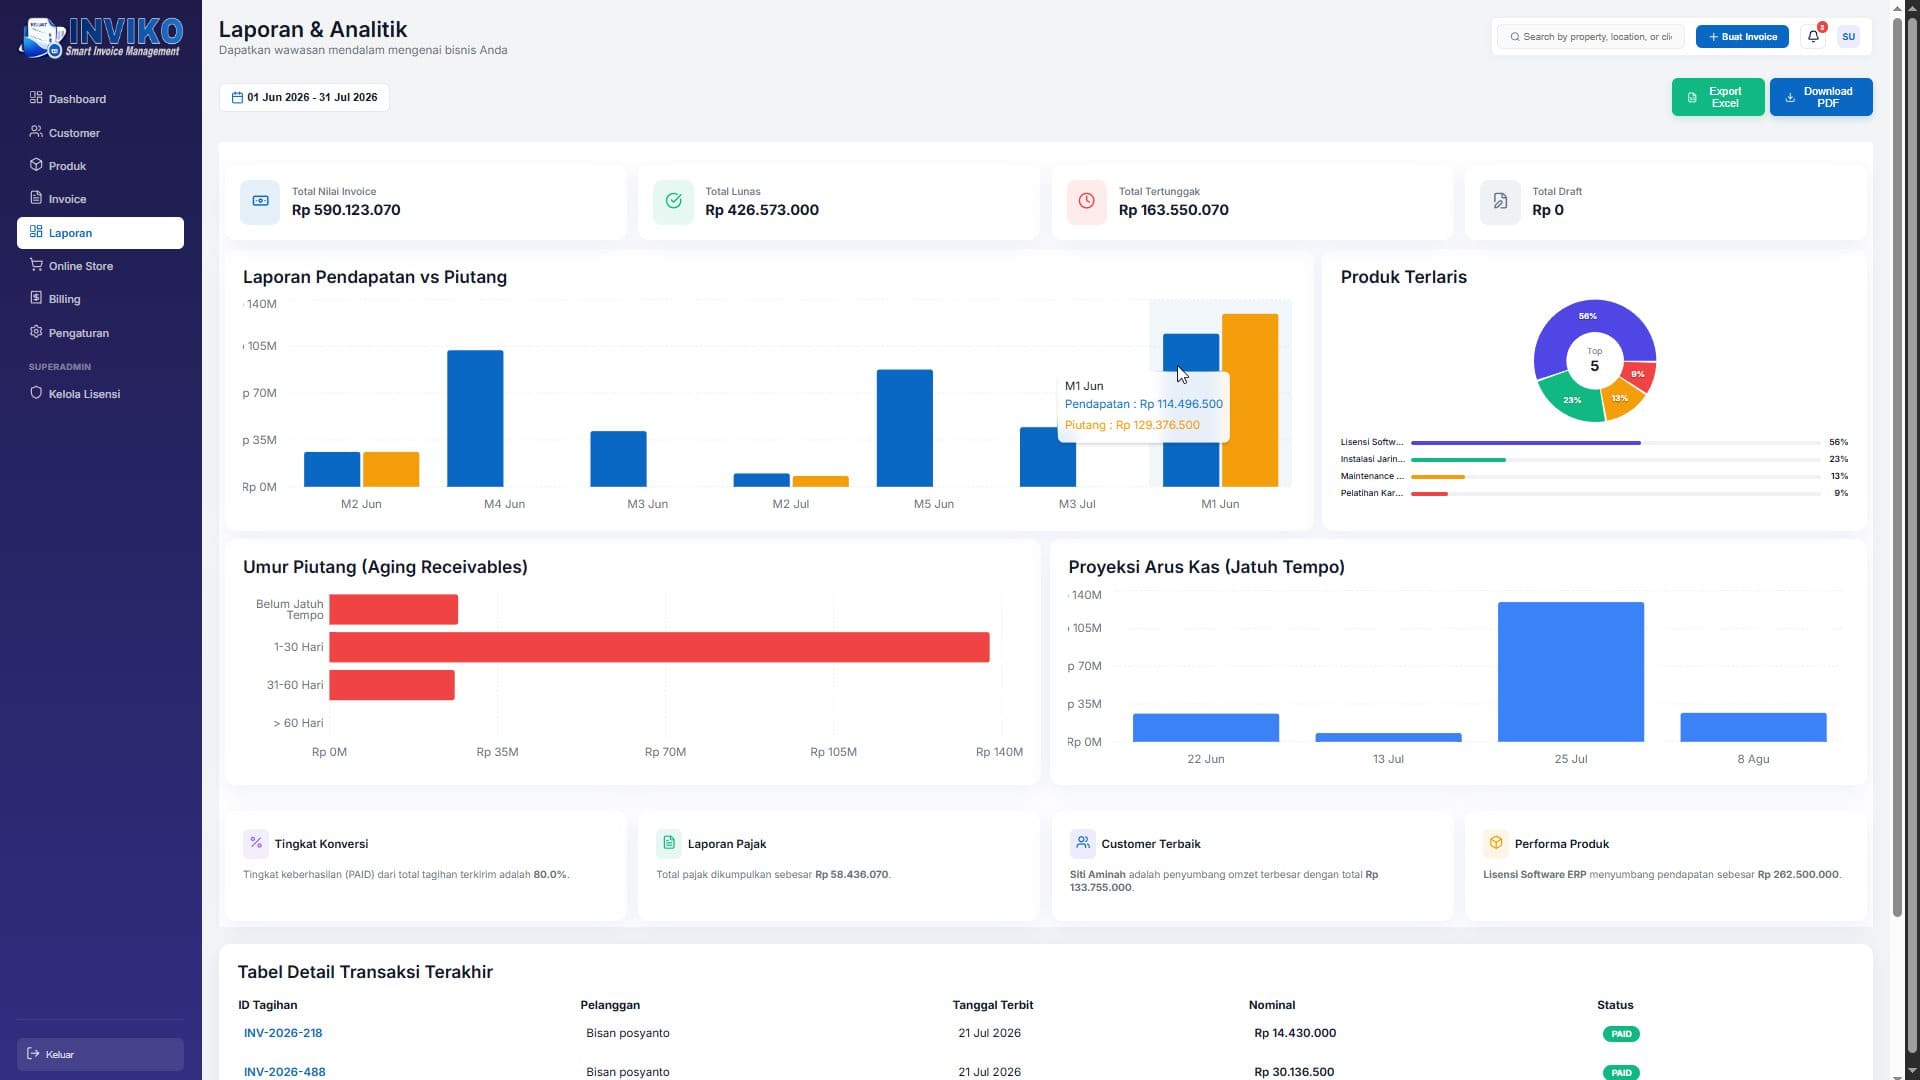Open the date range picker 01 Jun 2026
Viewport: 1920px width, 1080px height.
(x=304, y=97)
